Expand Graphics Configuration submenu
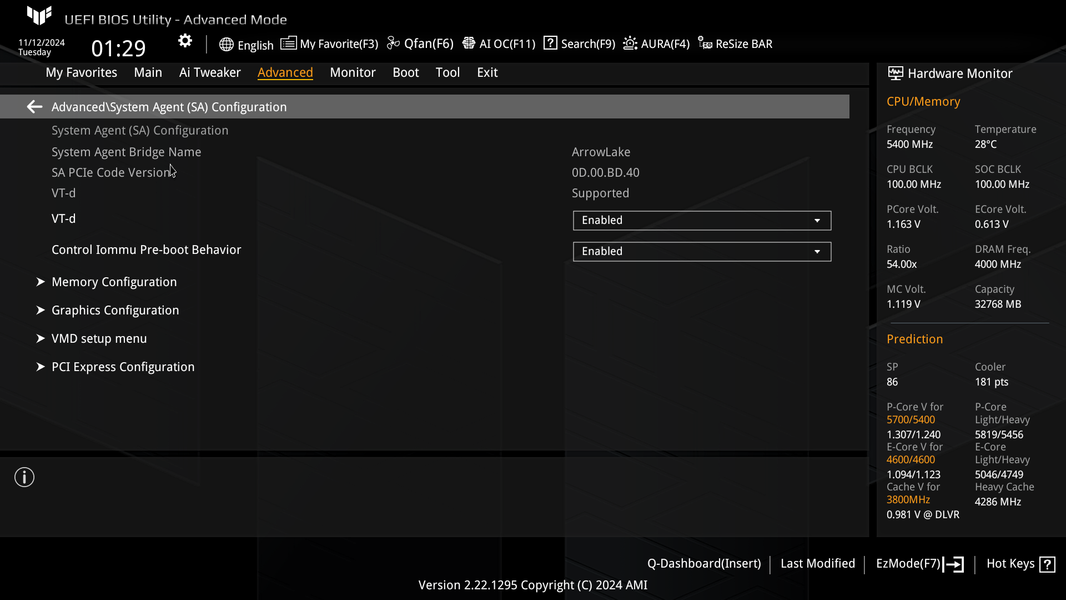 (x=115, y=311)
